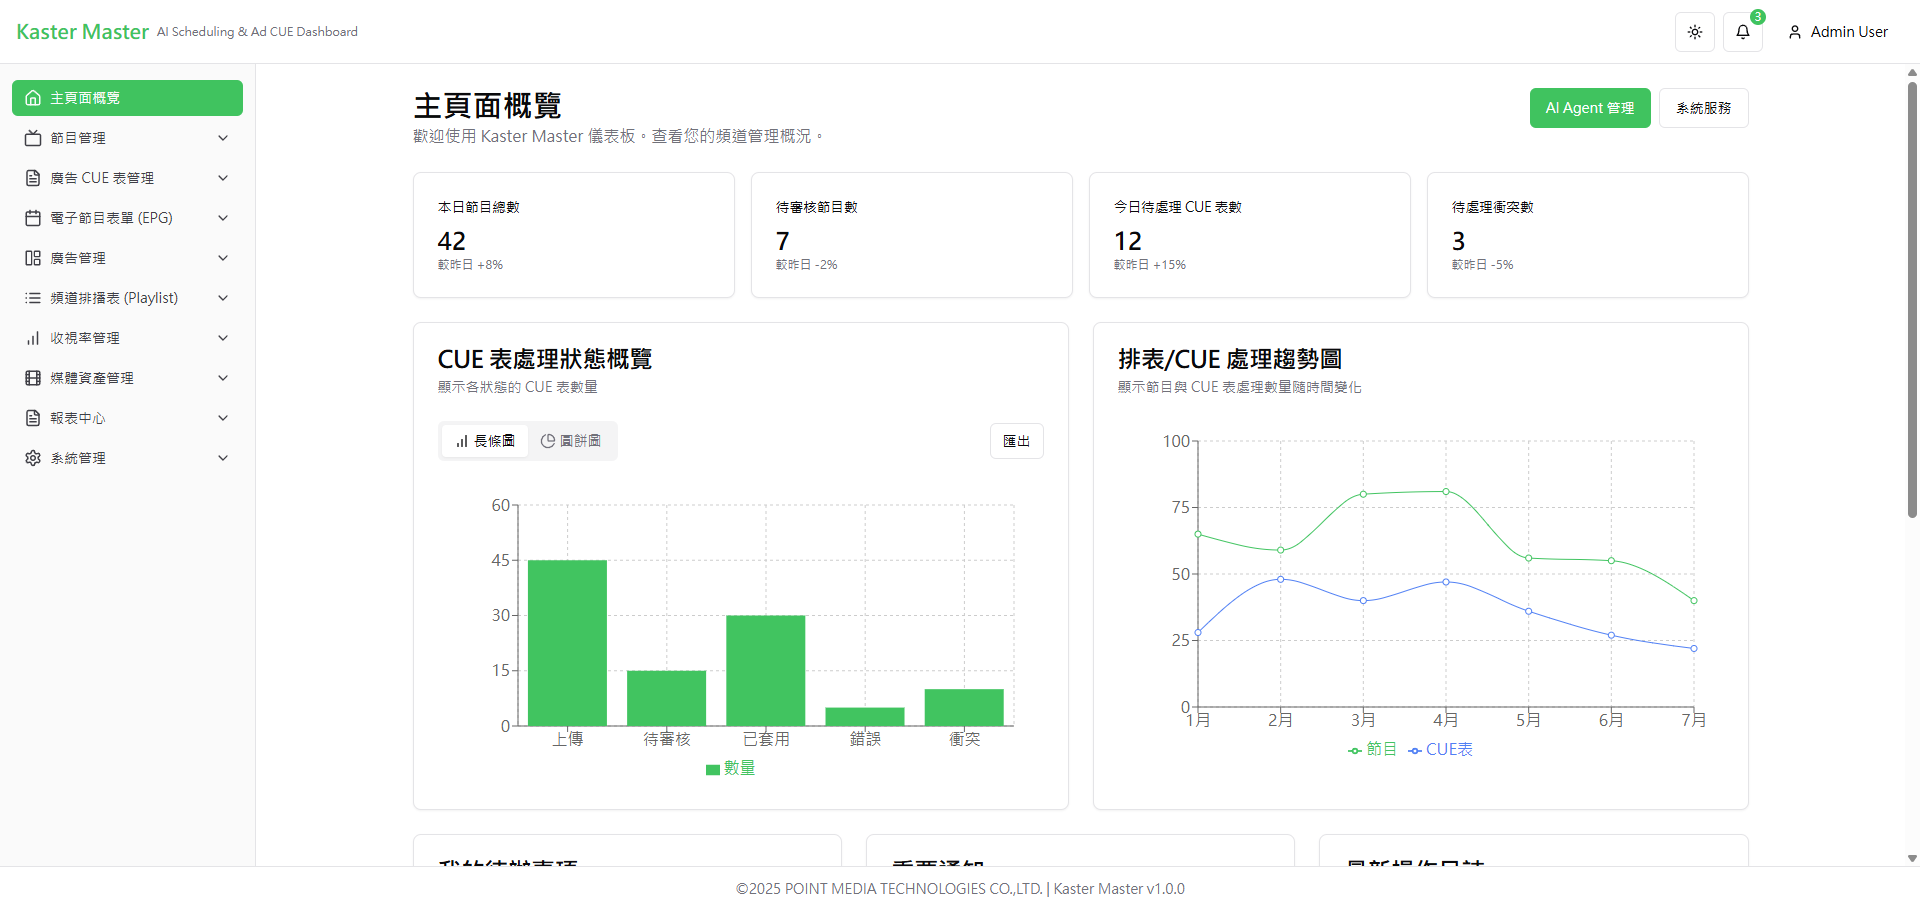Expand the 廣告管理 chevron
1920x910 pixels.
223,258
